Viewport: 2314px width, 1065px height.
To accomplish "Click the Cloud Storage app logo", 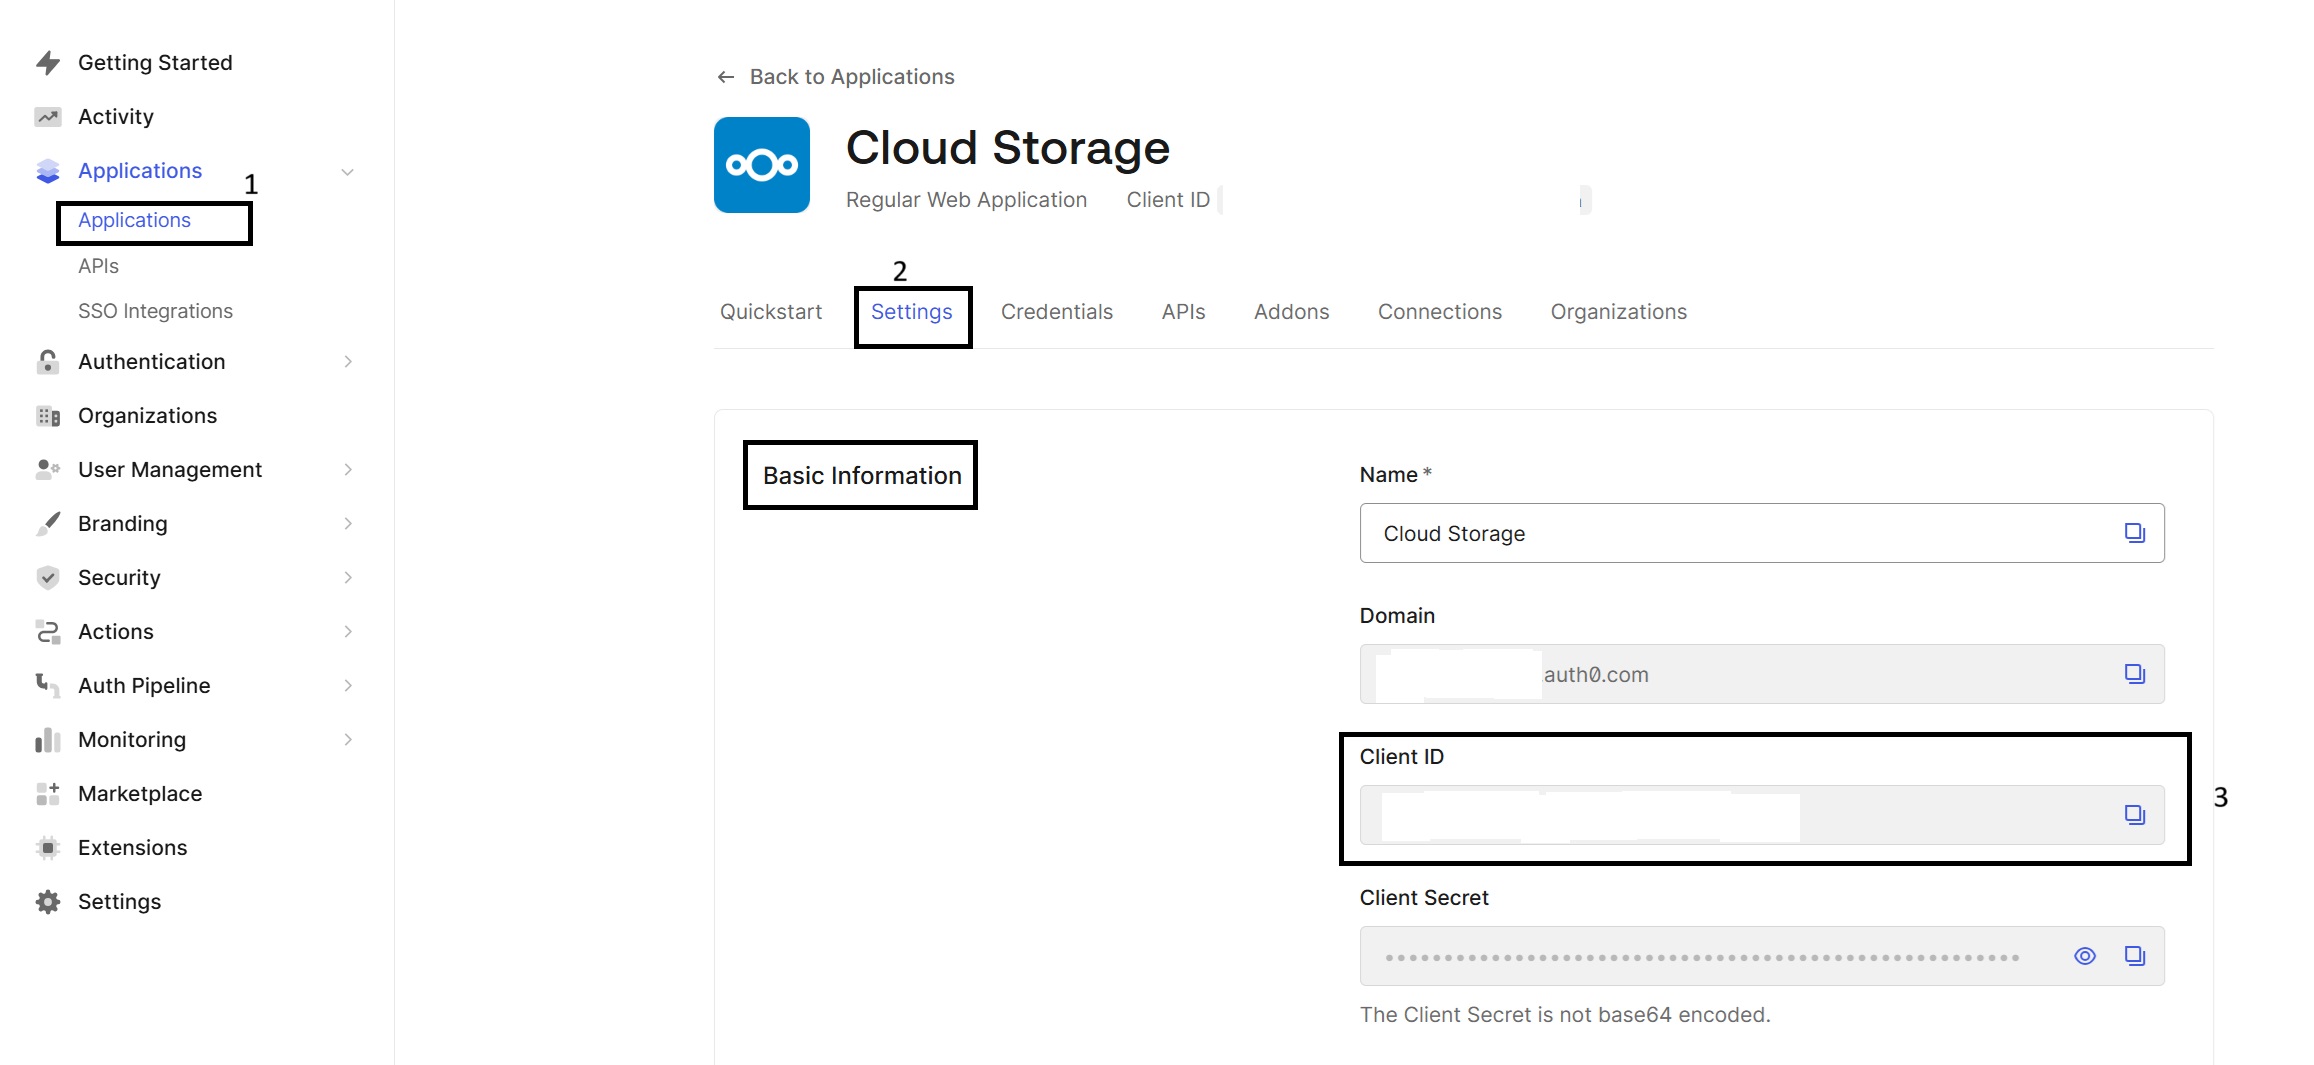I will click(761, 165).
